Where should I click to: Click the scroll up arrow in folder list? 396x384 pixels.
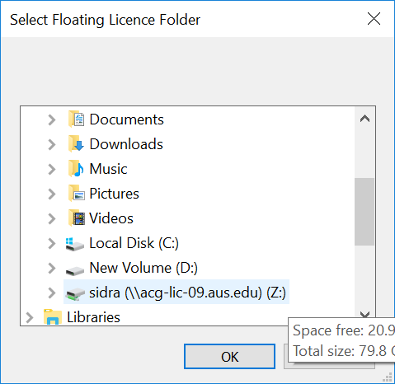[365, 118]
